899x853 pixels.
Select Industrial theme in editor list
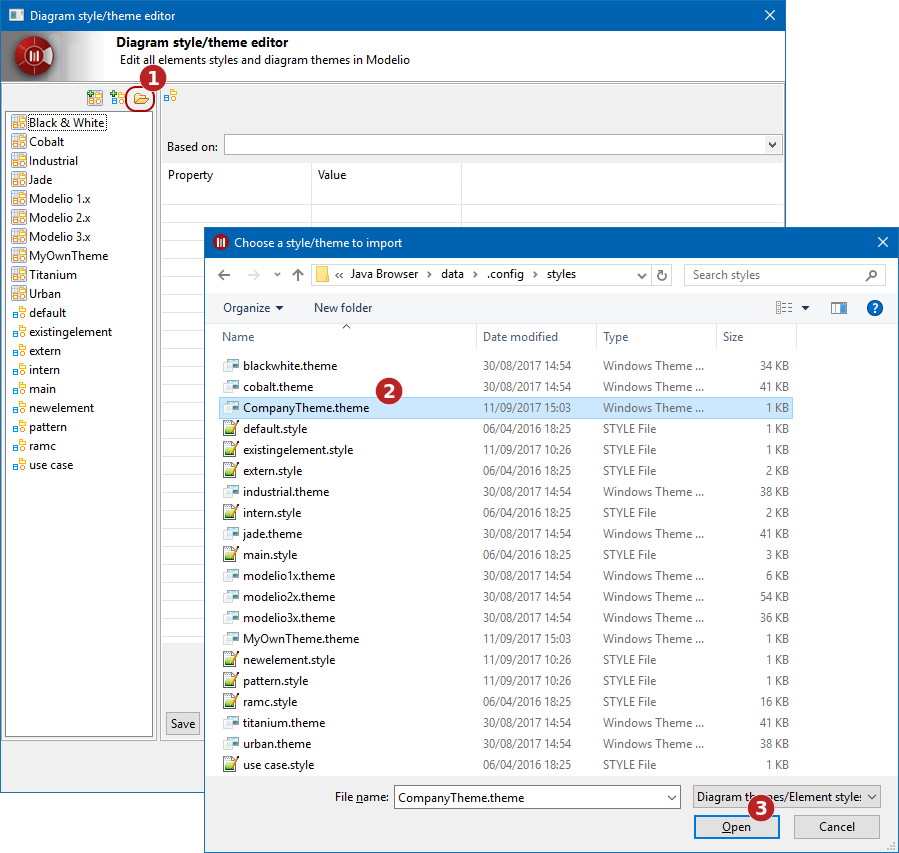[x=53, y=161]
